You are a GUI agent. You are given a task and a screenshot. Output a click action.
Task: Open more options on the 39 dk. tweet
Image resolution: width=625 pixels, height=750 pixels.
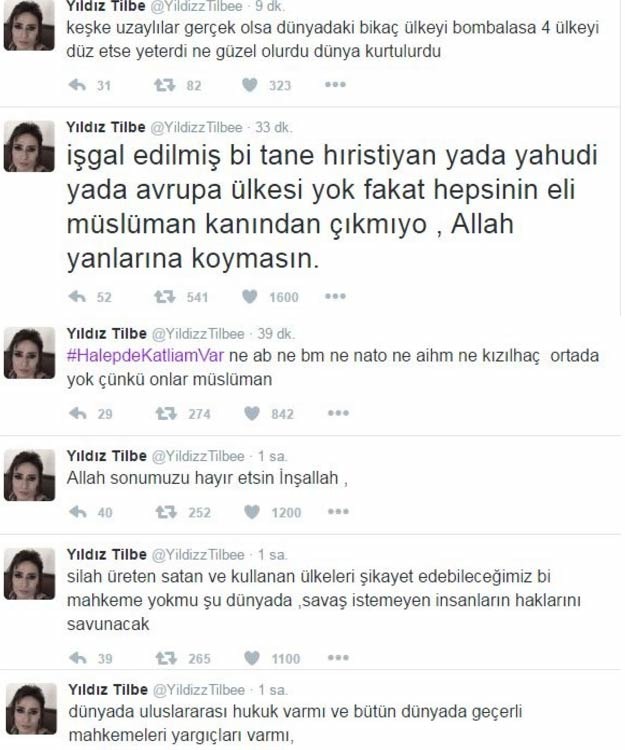[338, 413]
